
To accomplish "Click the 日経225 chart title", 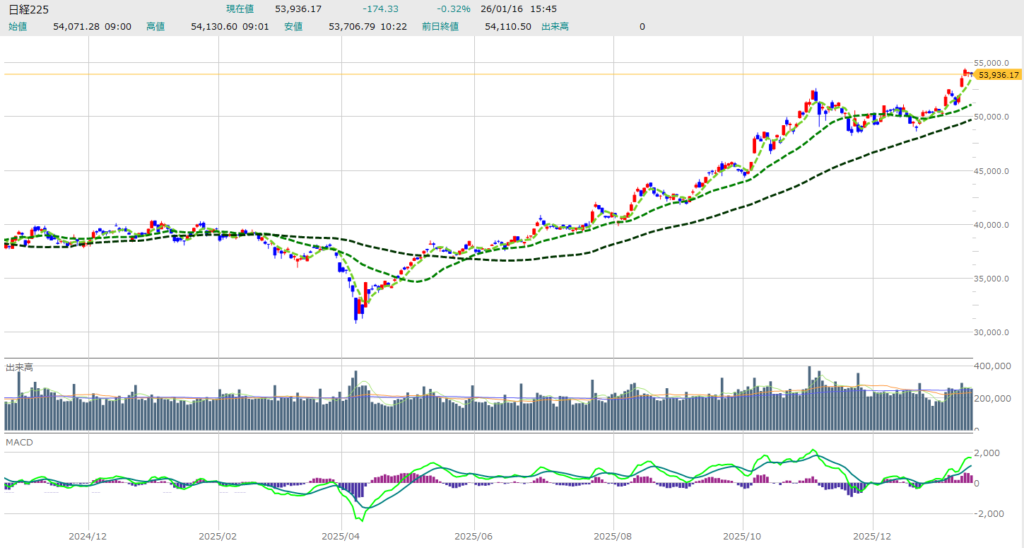I will 30,9.
